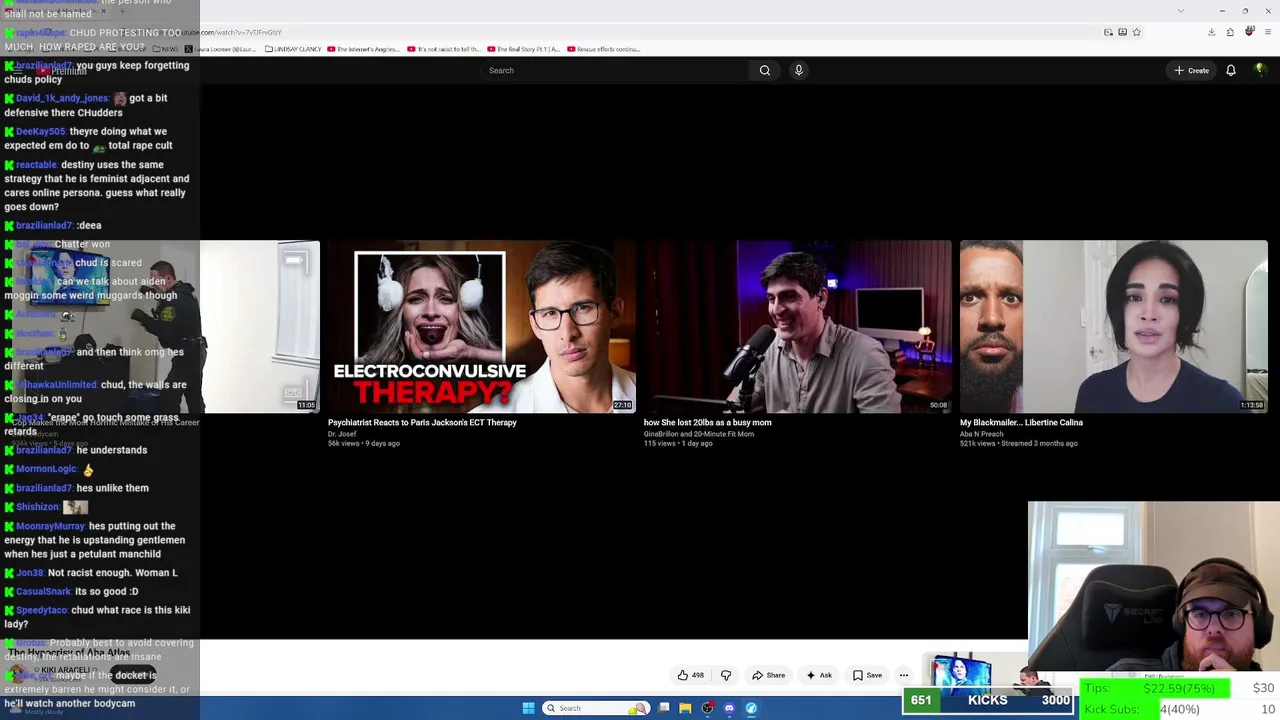1280x720 pixels.
Task: Open 'Psychiatrist Reacts to Paris Jackson's ECT Therapy' title
Action: click(x=422, y=422)
